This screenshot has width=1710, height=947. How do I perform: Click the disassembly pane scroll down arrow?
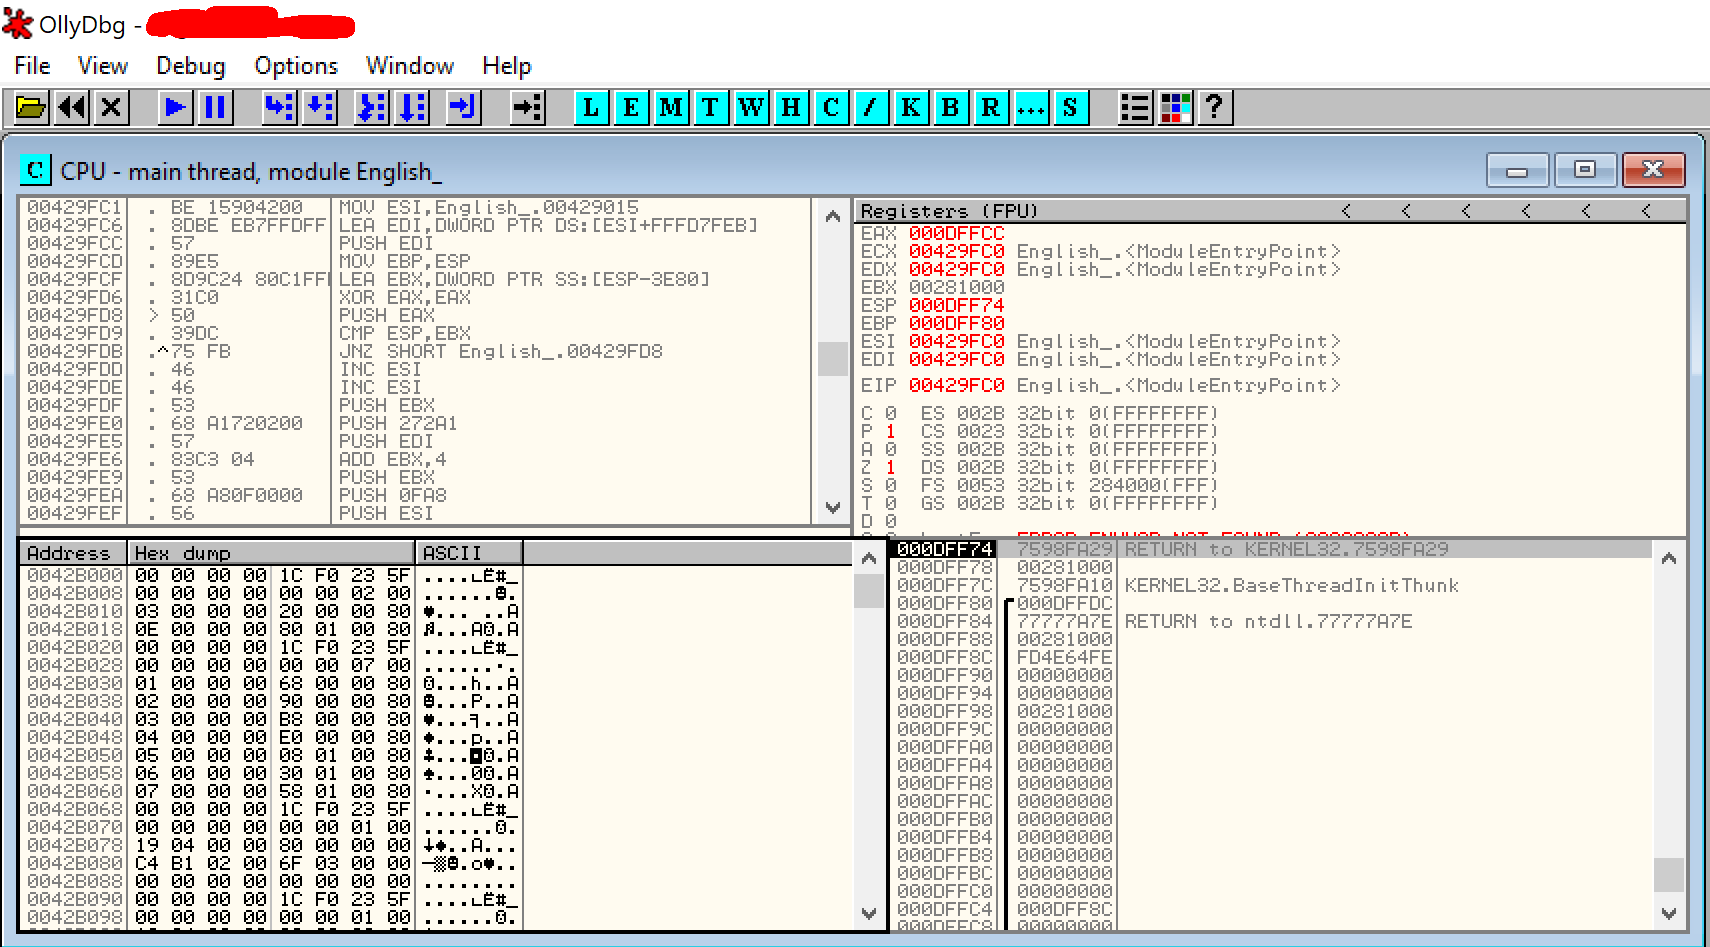coord(832,508)
